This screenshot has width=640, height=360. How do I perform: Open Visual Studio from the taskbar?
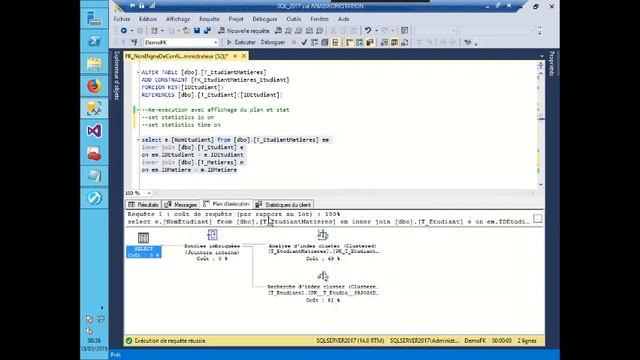[94, 131]
